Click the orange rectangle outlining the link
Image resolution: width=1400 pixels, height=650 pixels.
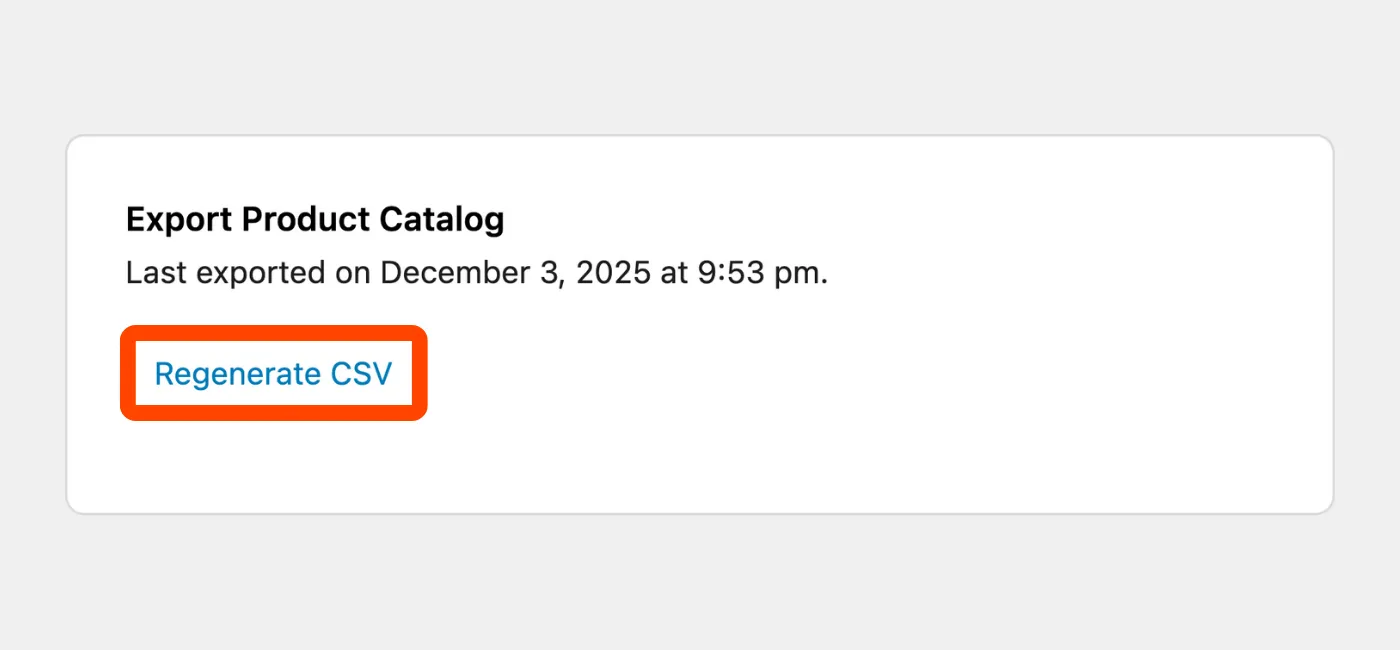pyautogui.click(x=273, y=331)
